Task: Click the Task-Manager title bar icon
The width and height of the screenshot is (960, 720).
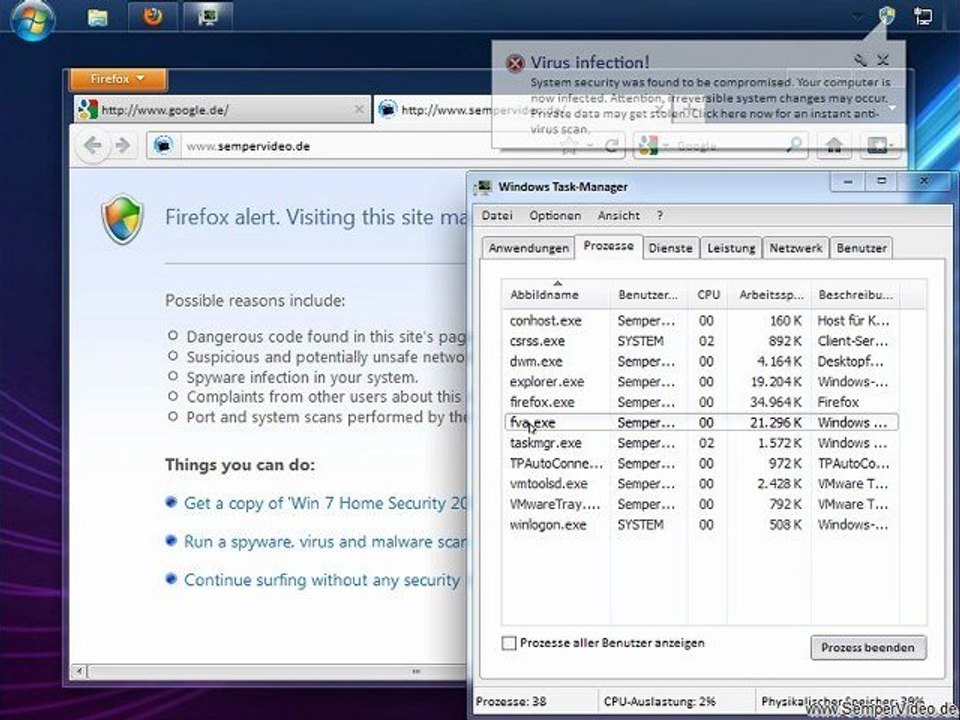Action: (x=484, y=187)
